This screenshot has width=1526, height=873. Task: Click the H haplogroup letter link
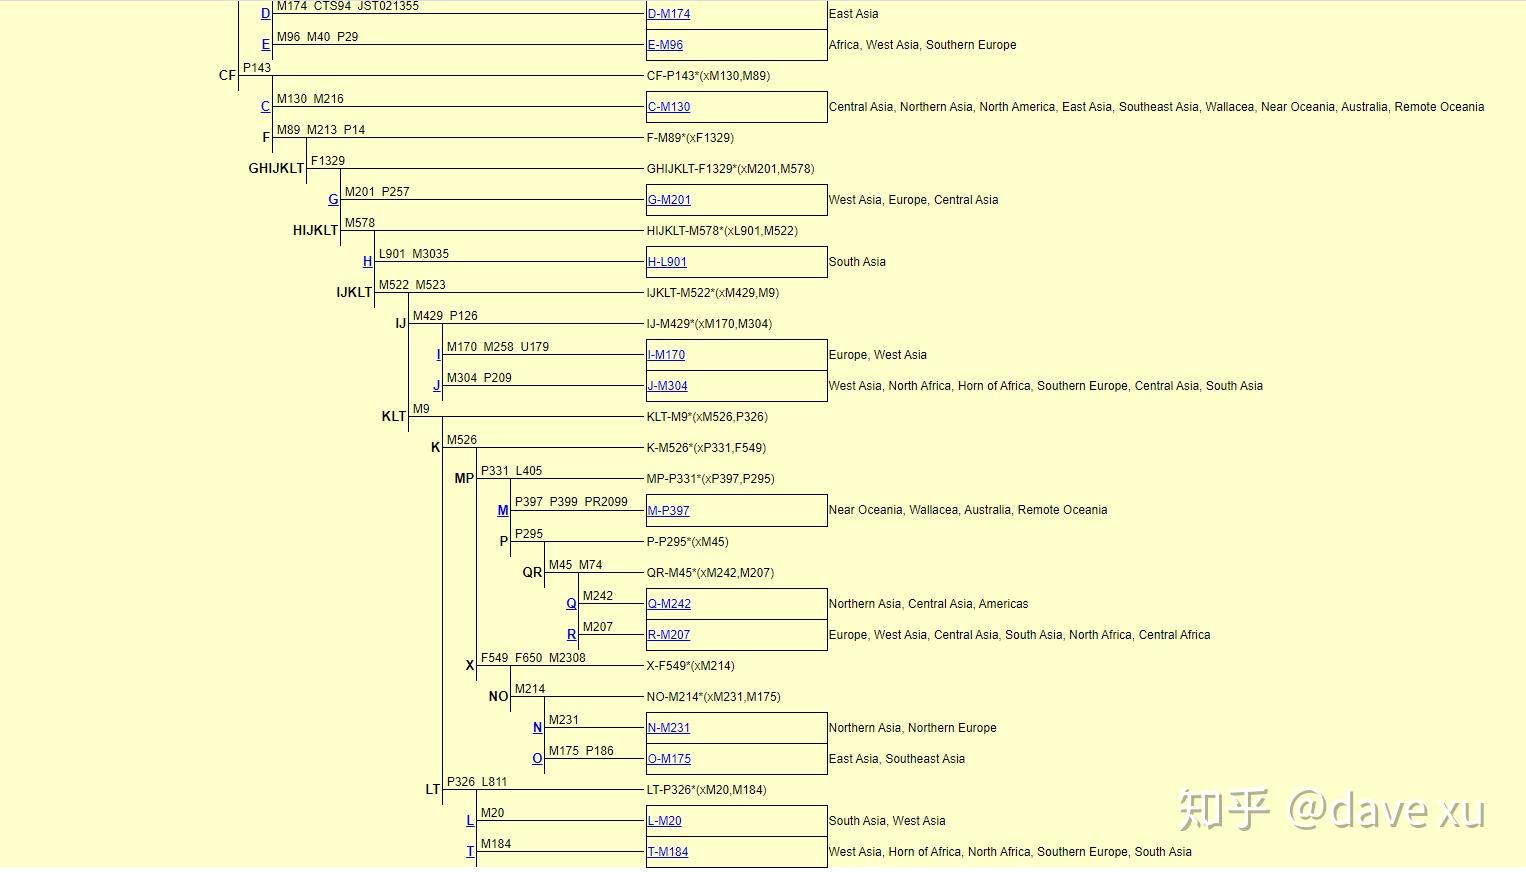pos(367,261)
